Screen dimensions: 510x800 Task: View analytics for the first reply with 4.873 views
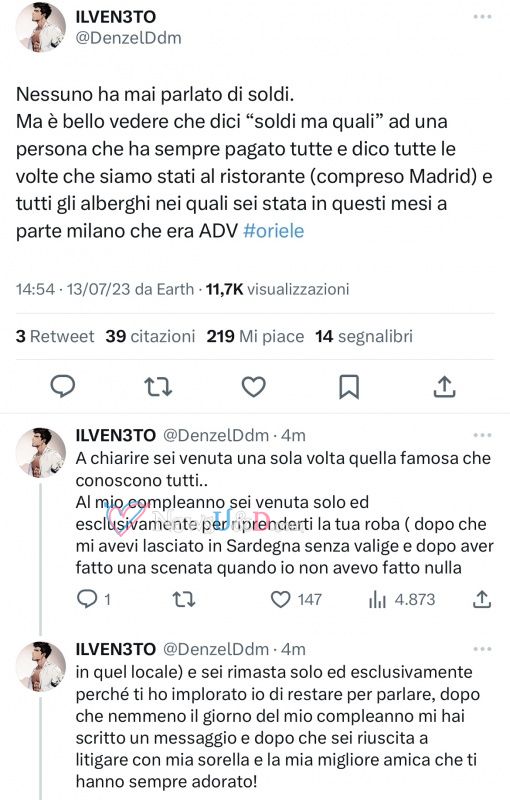[402, 599]
